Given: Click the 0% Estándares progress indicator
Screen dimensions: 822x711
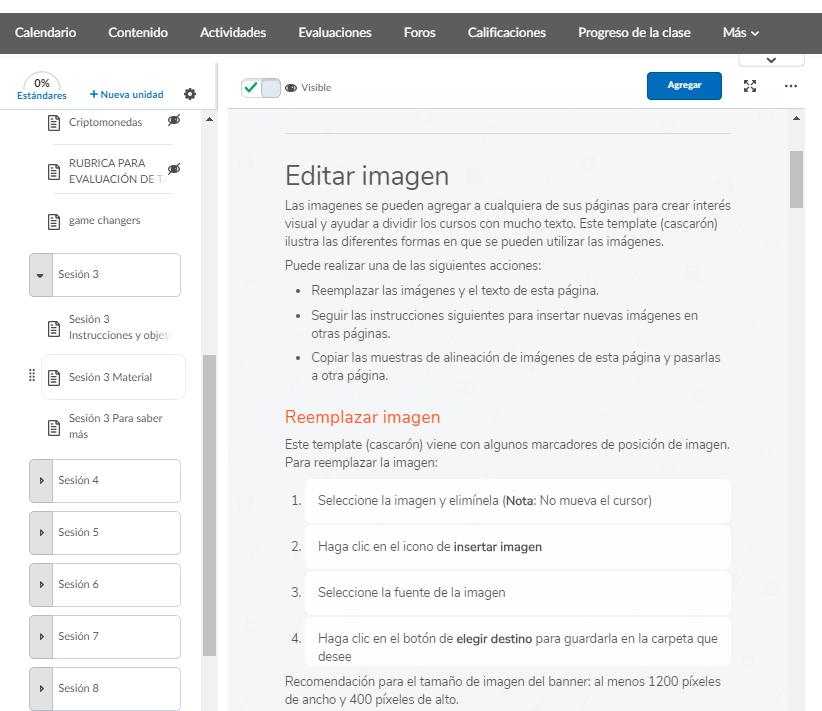Looking at the screenshot, I should click(42, 89).
